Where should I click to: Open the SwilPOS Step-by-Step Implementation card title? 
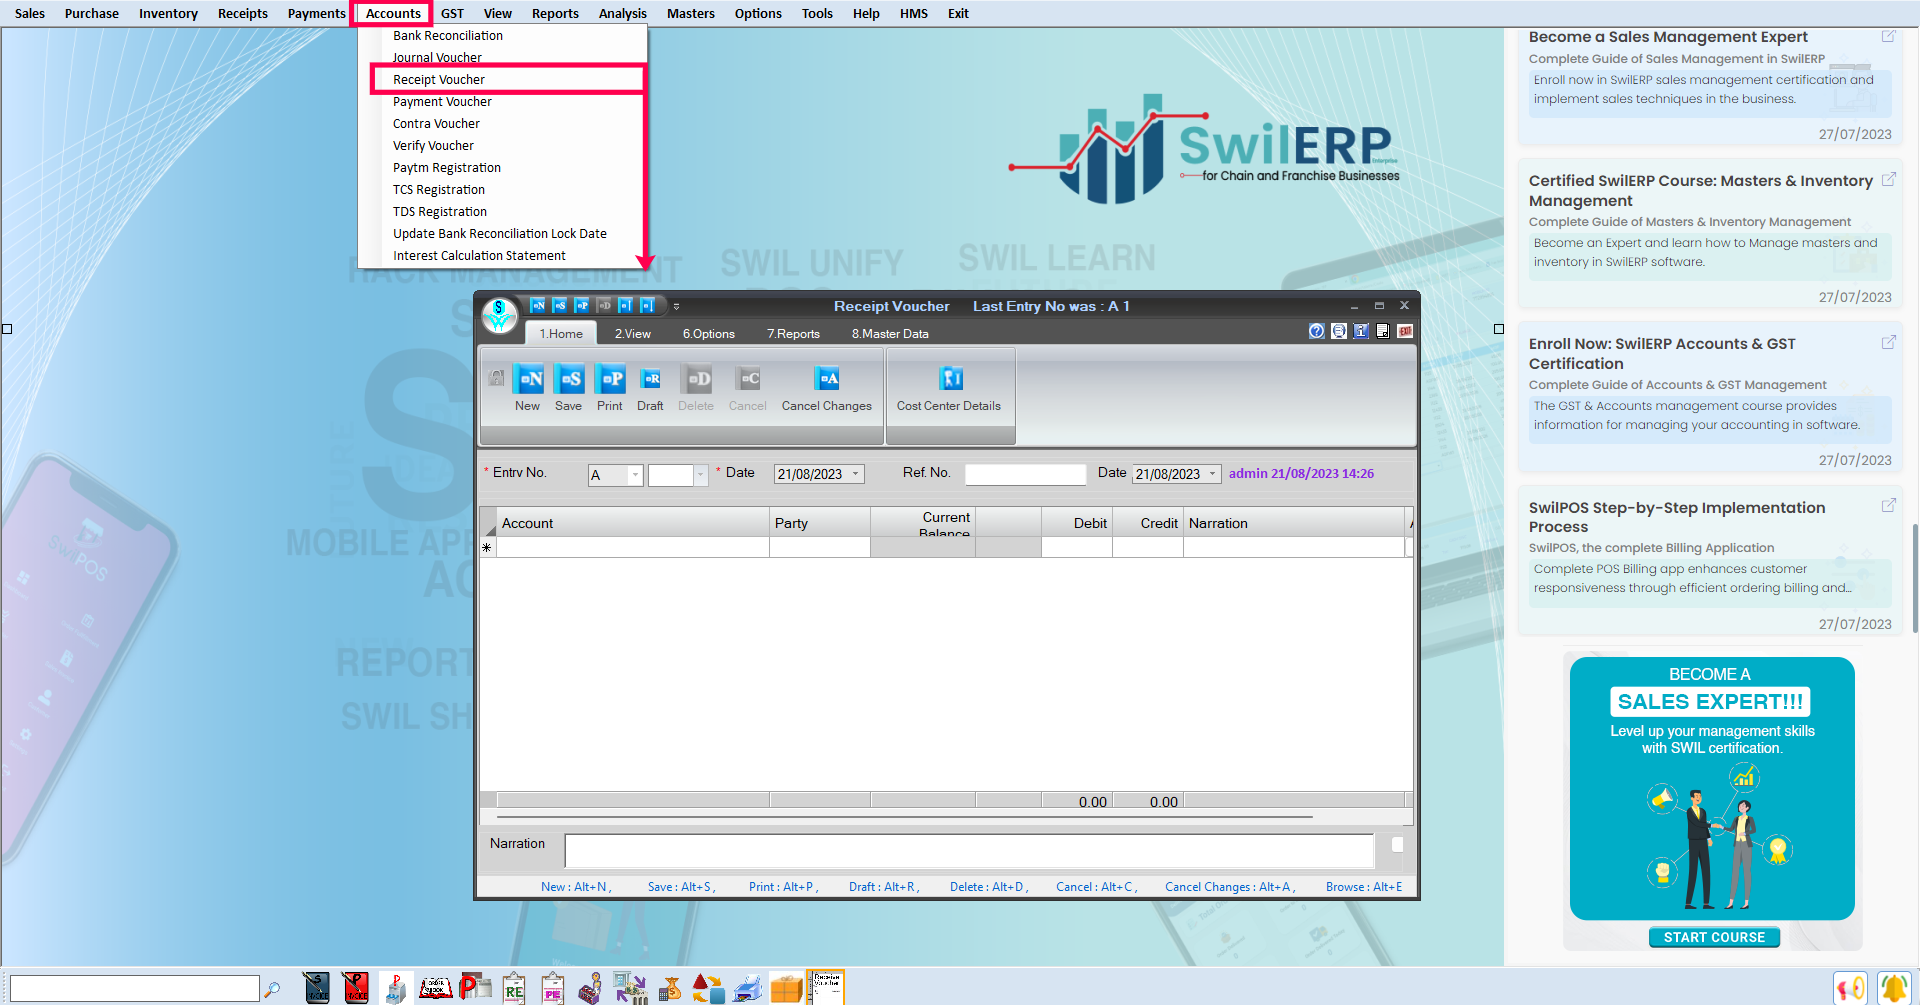click(x=1677, y=517)
